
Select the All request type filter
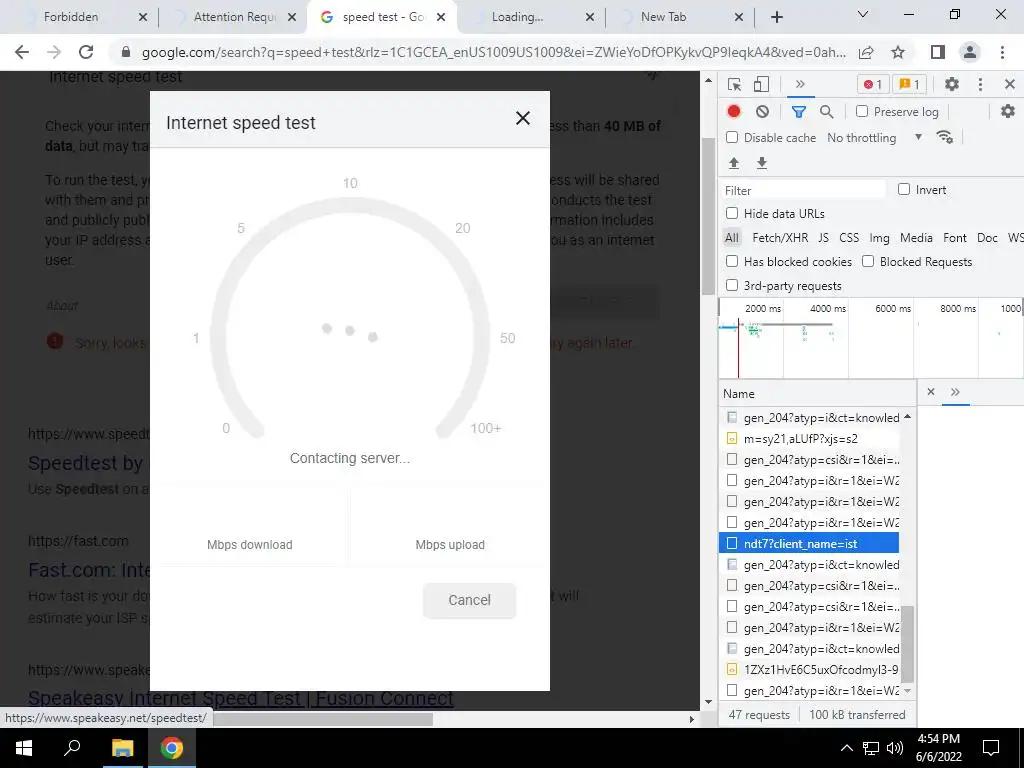[731, 238]
